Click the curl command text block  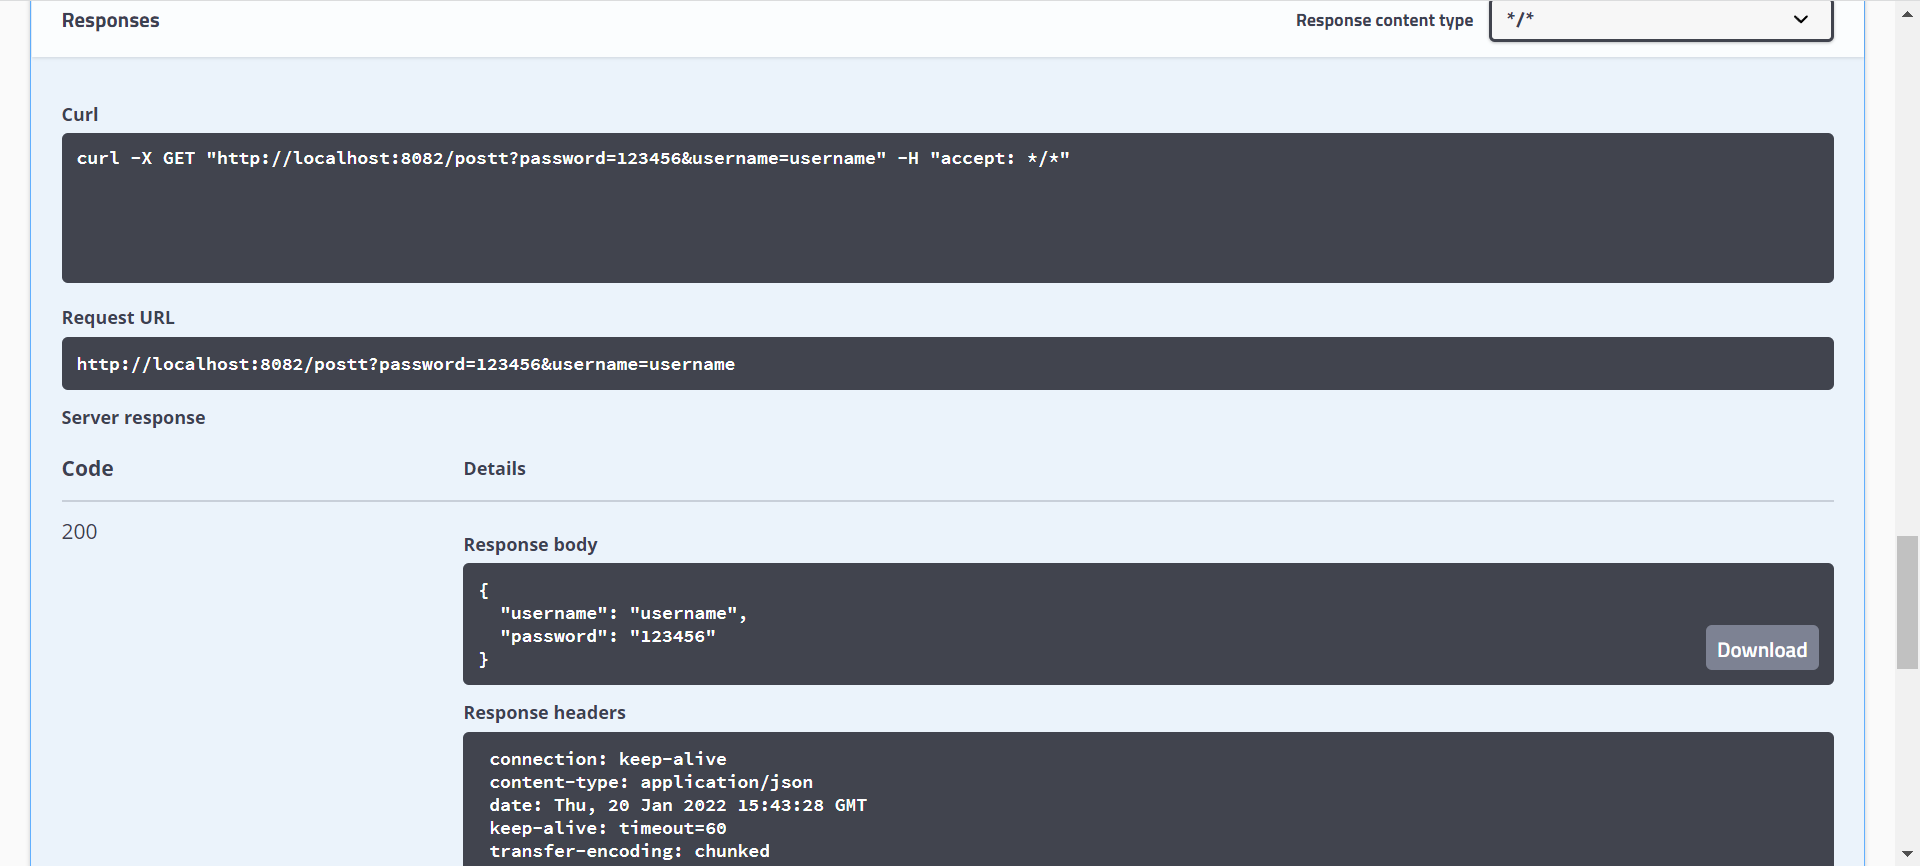pyautogui.click(x=573, y=159)
